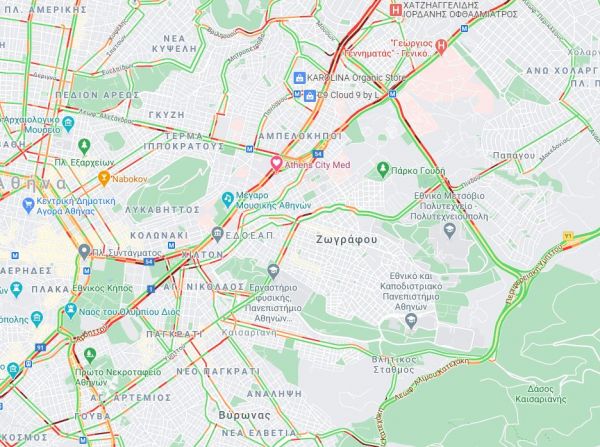The width and height of the screenshot is (600, 447).
Task: Open the Πλ. Συντάγματος location pin
Action: 84,251
